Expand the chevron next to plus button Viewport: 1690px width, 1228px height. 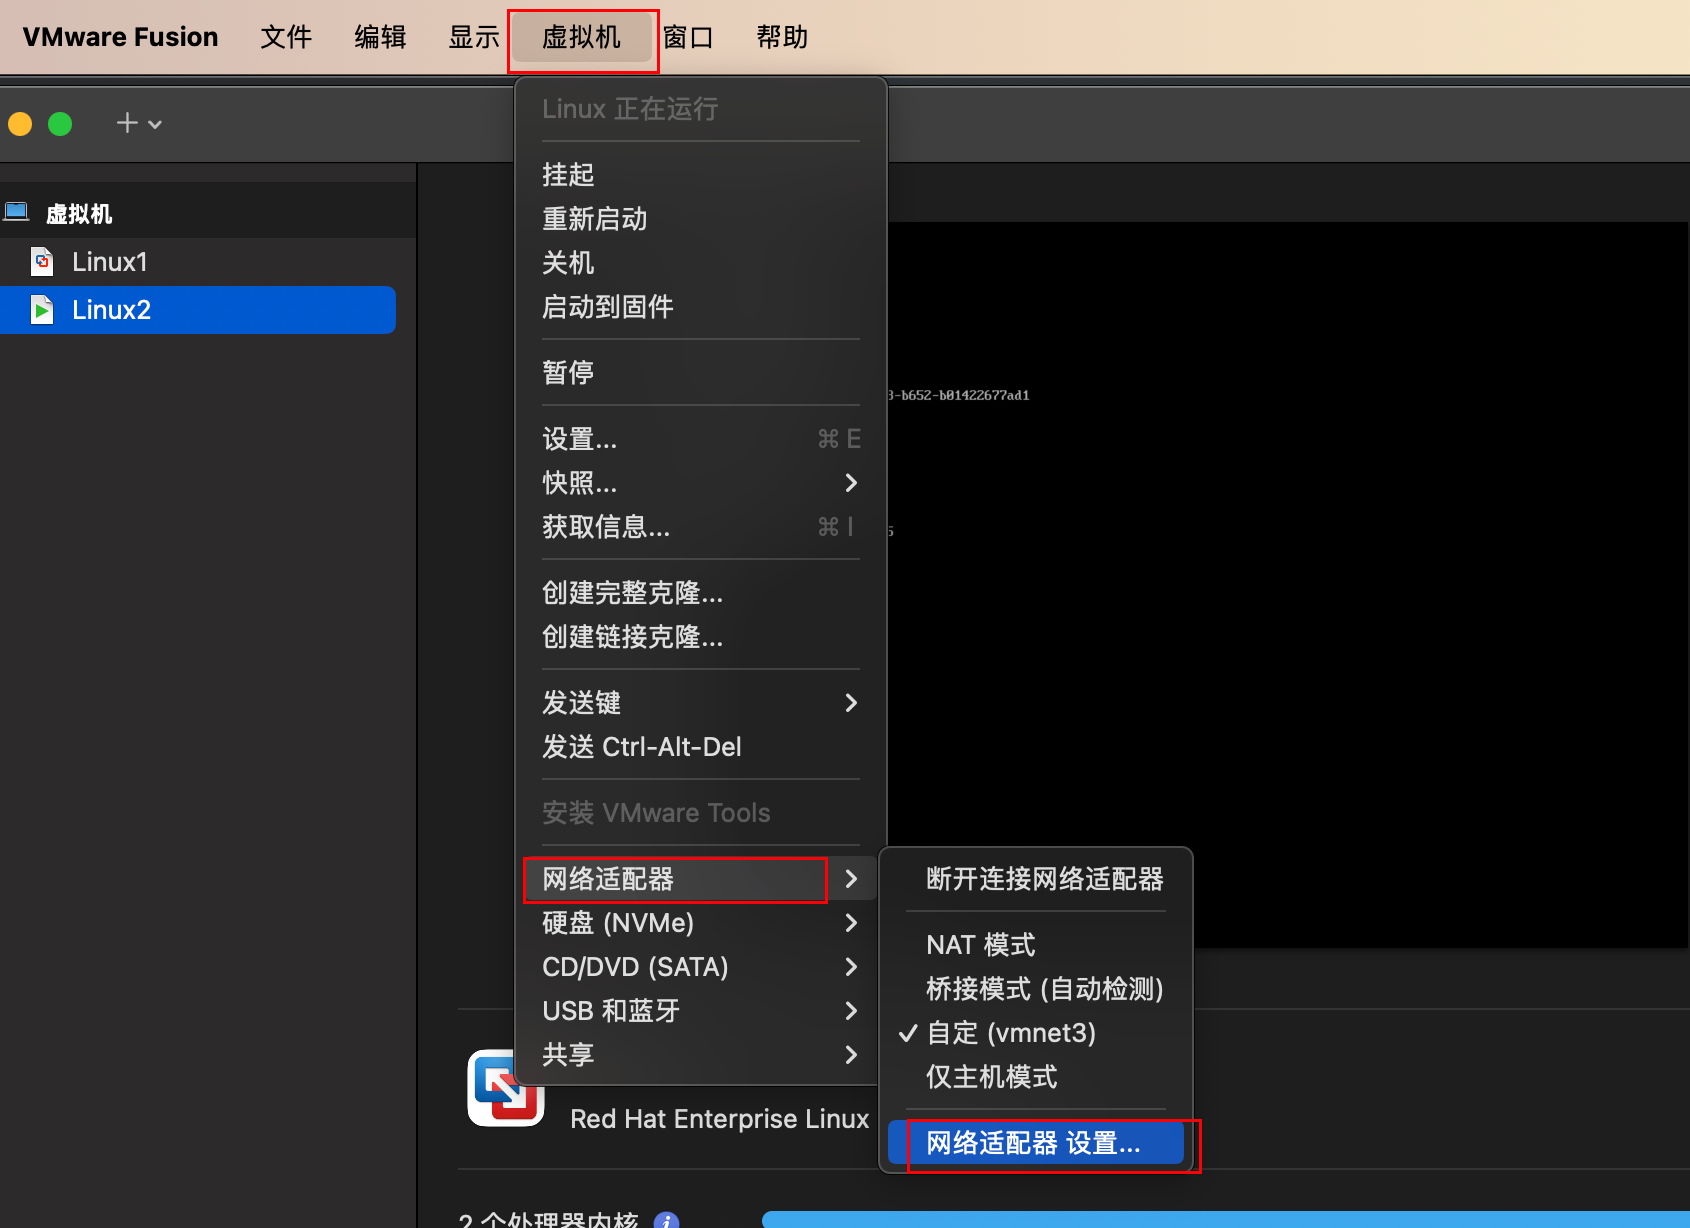[155, 125]
